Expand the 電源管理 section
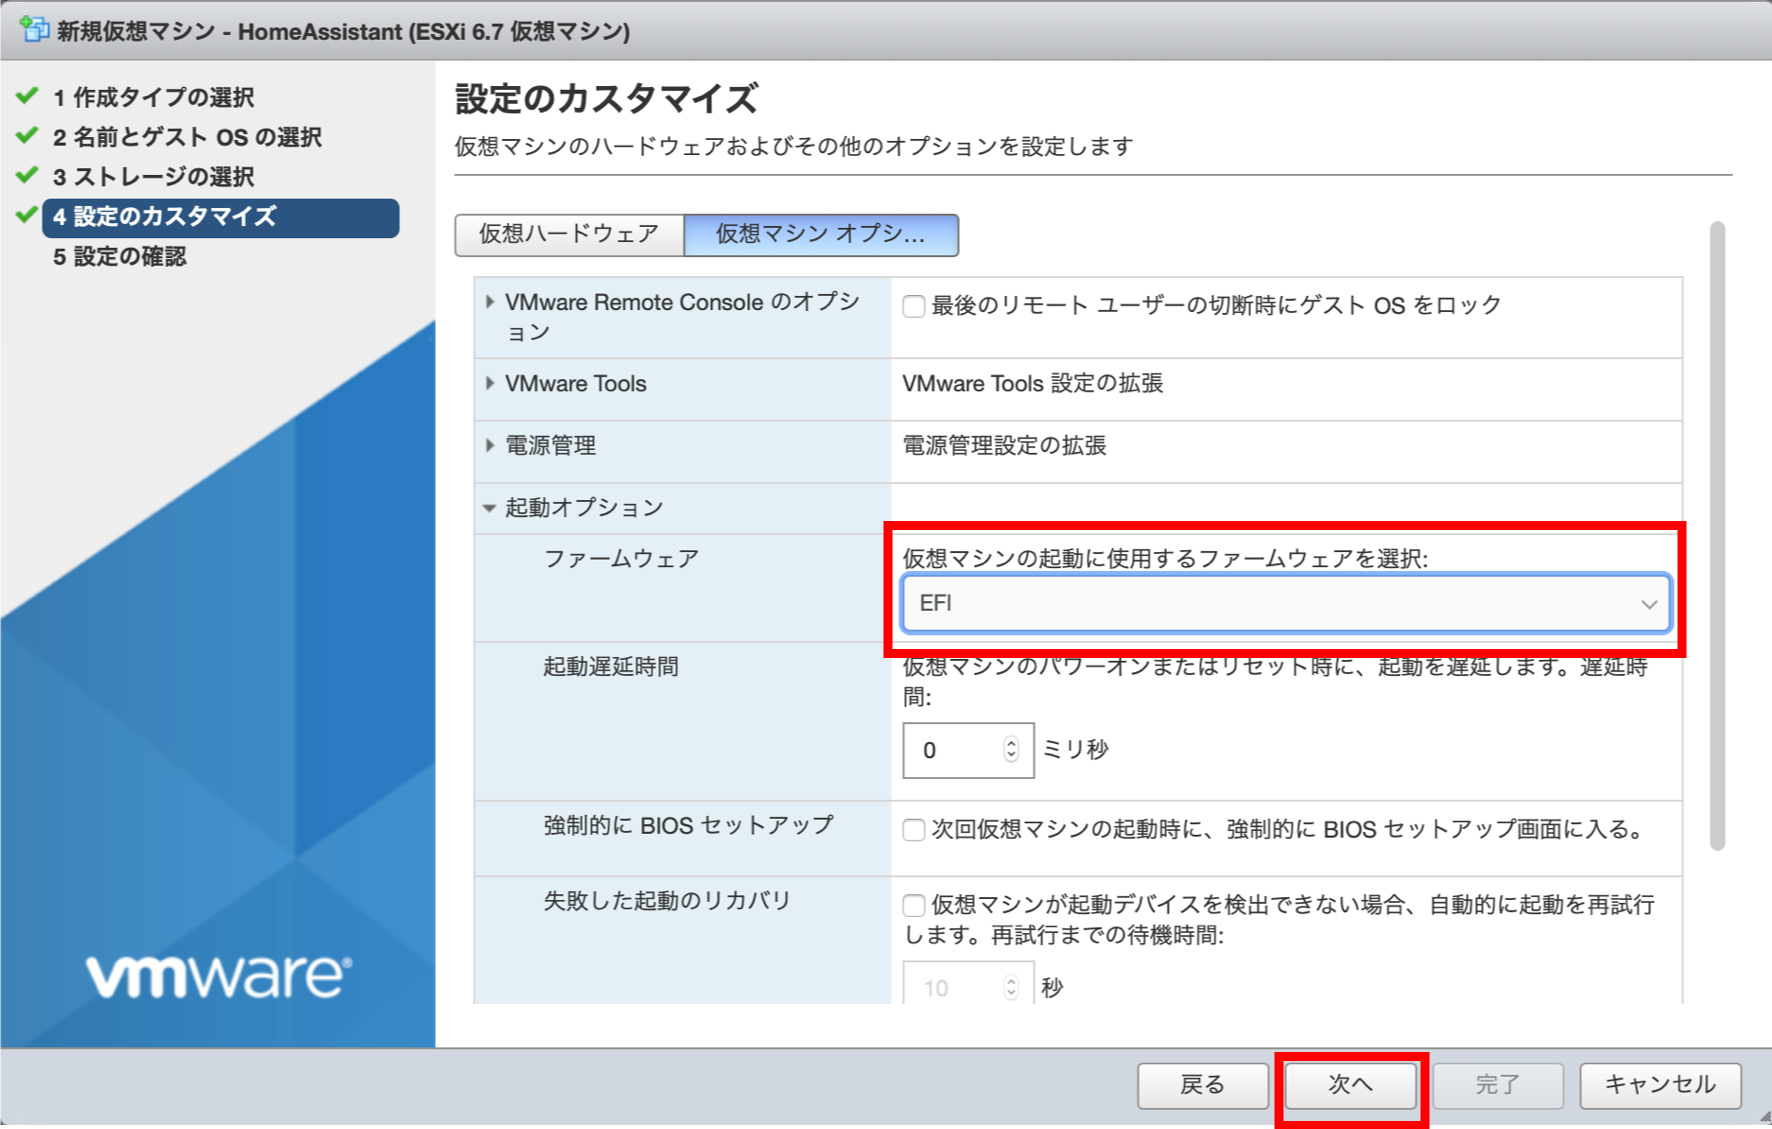This screenshot has height=1129, width=1772. [490, 445]
